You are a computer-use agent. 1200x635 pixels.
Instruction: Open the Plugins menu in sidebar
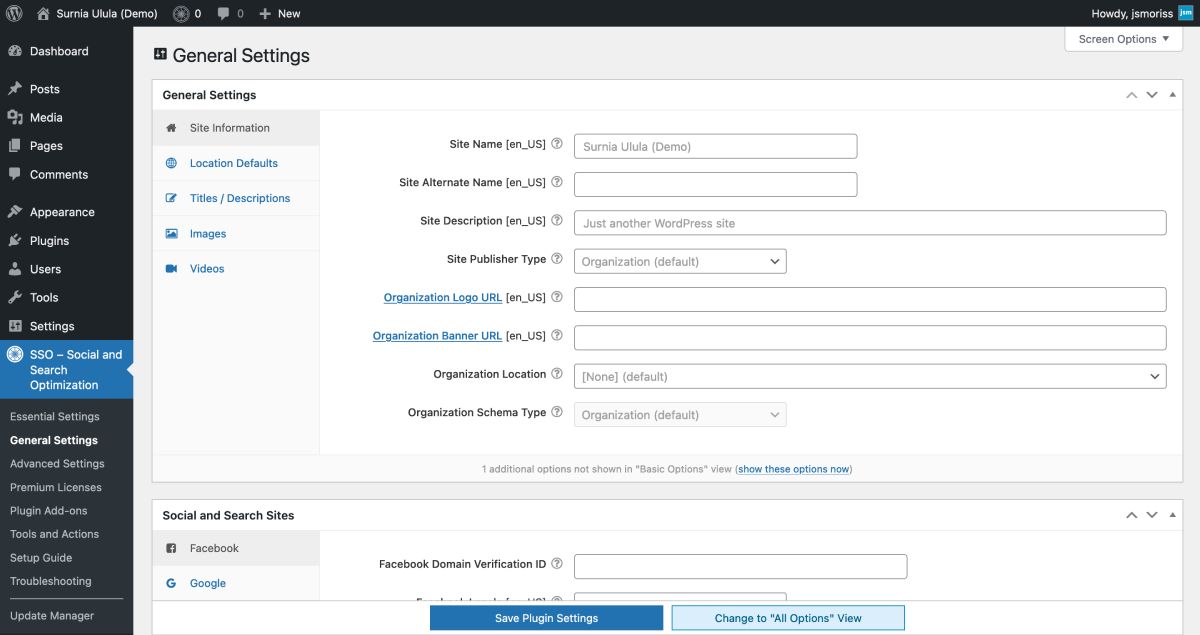49,241
